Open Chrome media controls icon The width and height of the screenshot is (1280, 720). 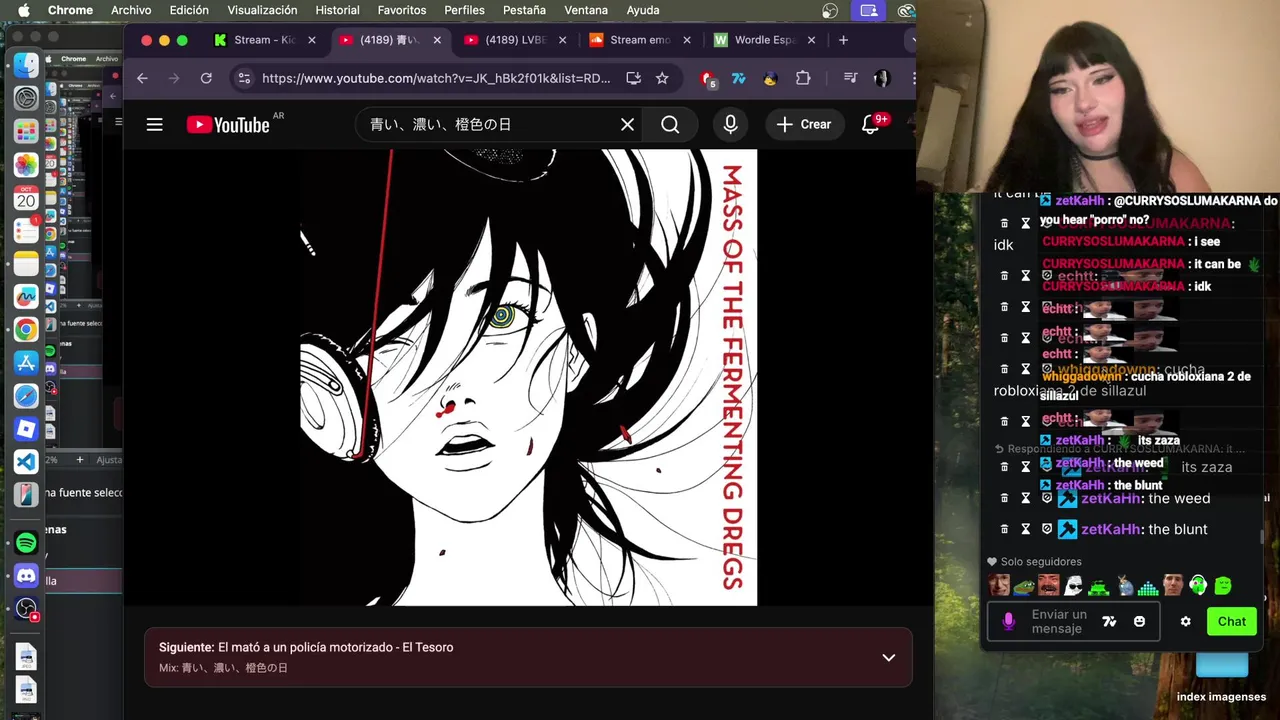[850, 78]
